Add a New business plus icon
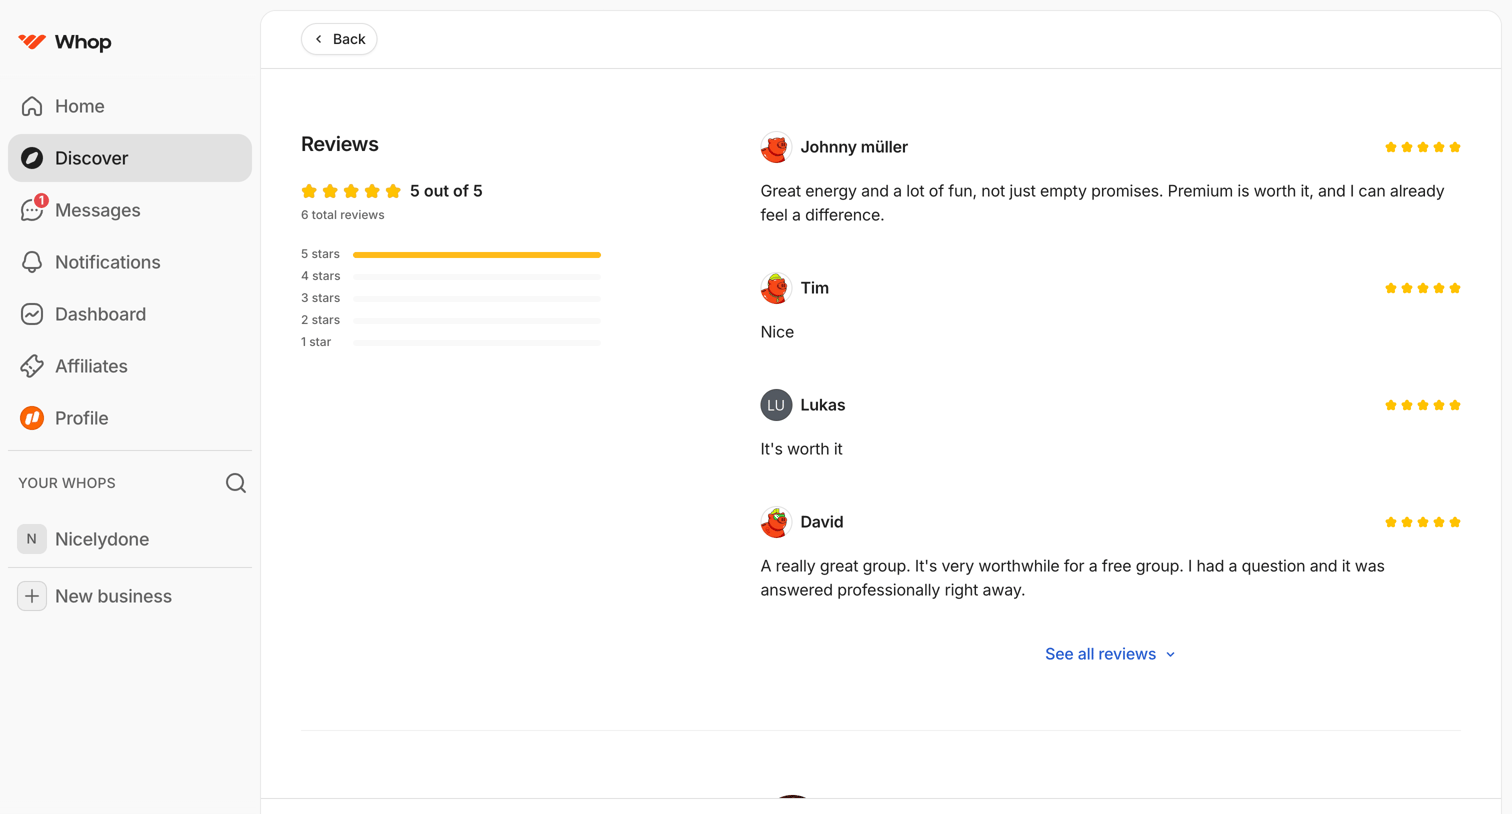Image resolution: width=1512 pixels, height=814 pixels. [x=32, y=596]
